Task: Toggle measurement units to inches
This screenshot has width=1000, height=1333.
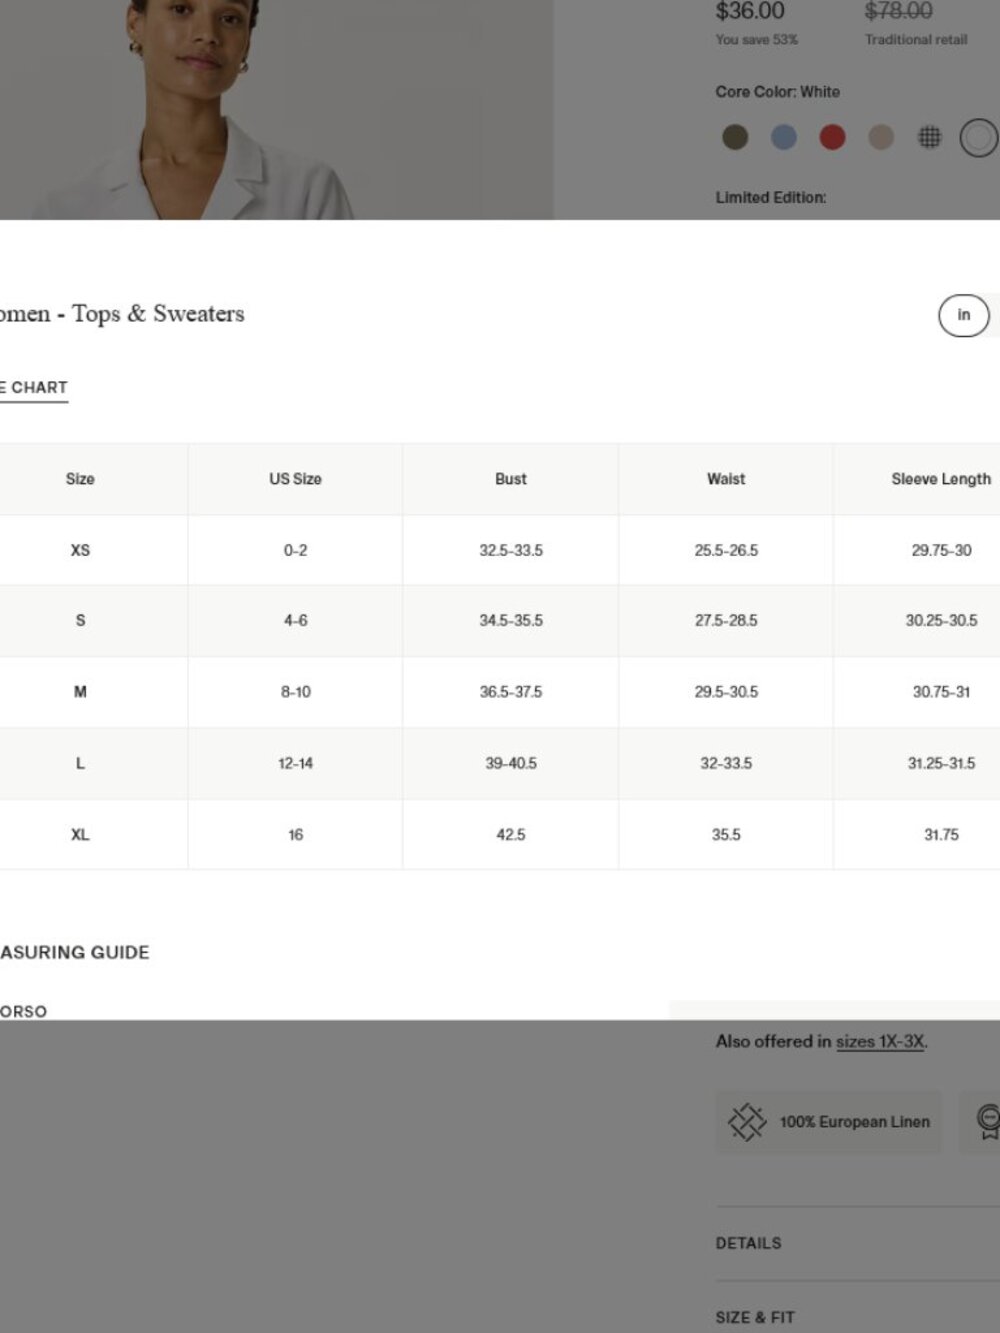Action: 964,315
